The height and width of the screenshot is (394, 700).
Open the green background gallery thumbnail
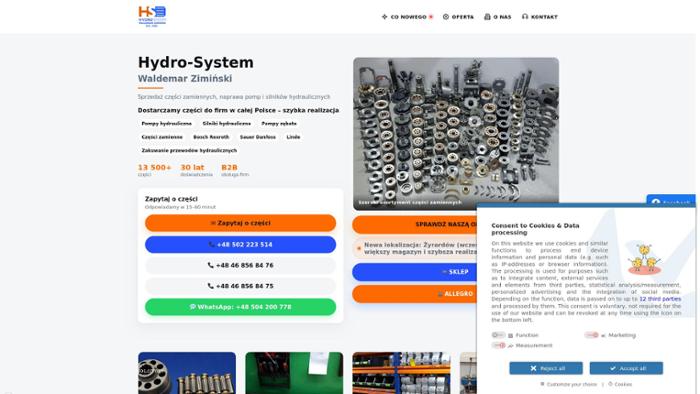point(294,373)
